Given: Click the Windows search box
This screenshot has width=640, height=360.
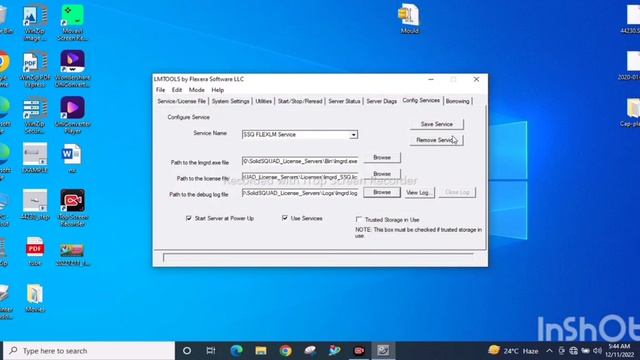Looking at the screenshot, I should click(89, 351).
